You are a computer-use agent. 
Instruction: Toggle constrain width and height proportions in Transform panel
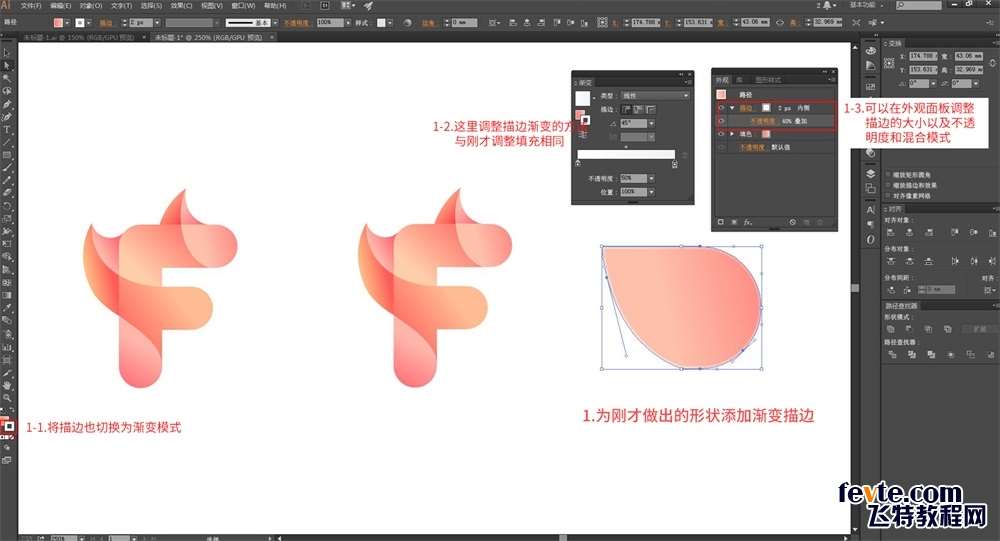pos(992,63)
